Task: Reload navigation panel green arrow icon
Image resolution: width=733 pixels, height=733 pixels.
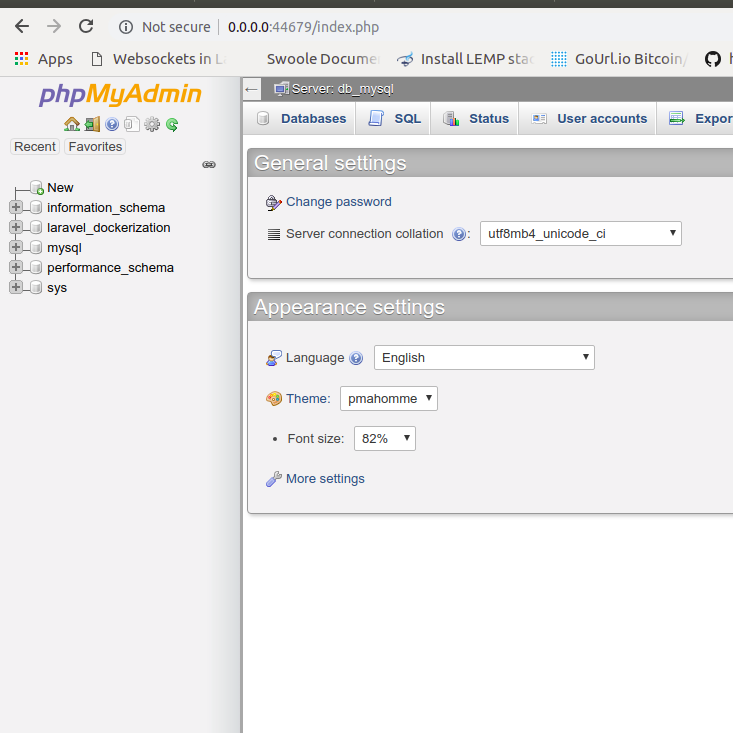Action: [172, 124]
